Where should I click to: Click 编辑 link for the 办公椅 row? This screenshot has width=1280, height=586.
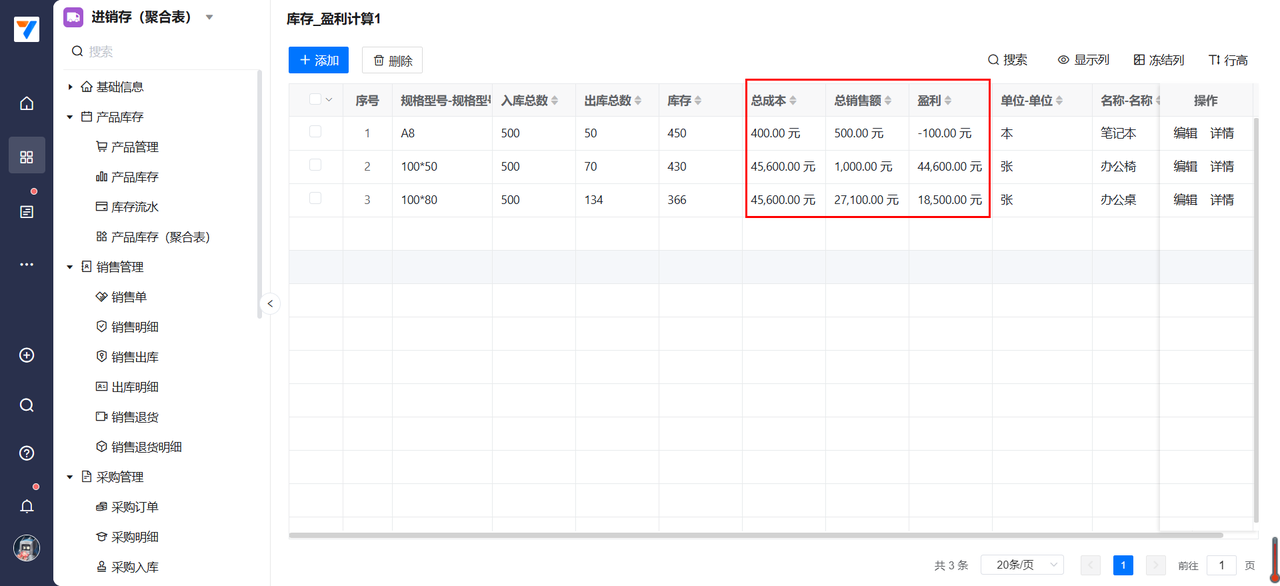(x=1185, y=166)
